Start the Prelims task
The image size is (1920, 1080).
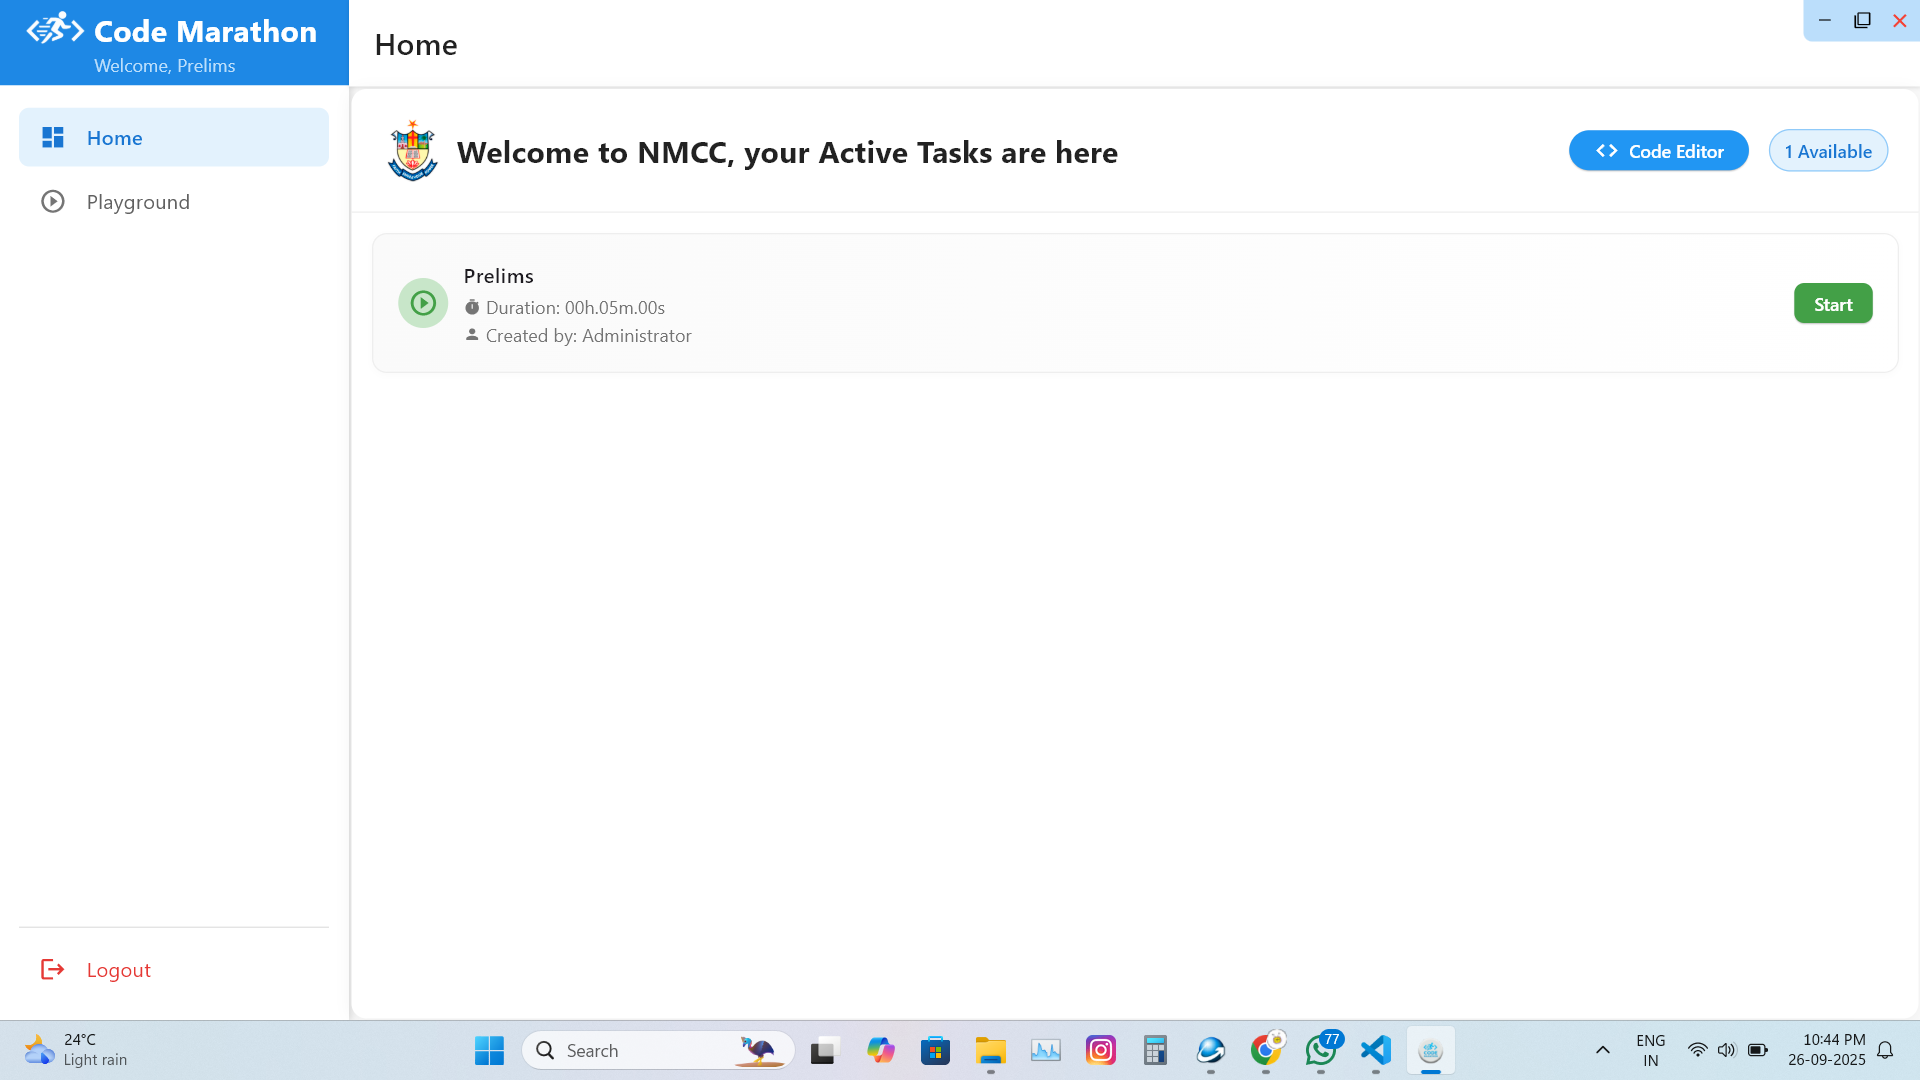[1833, 303]
